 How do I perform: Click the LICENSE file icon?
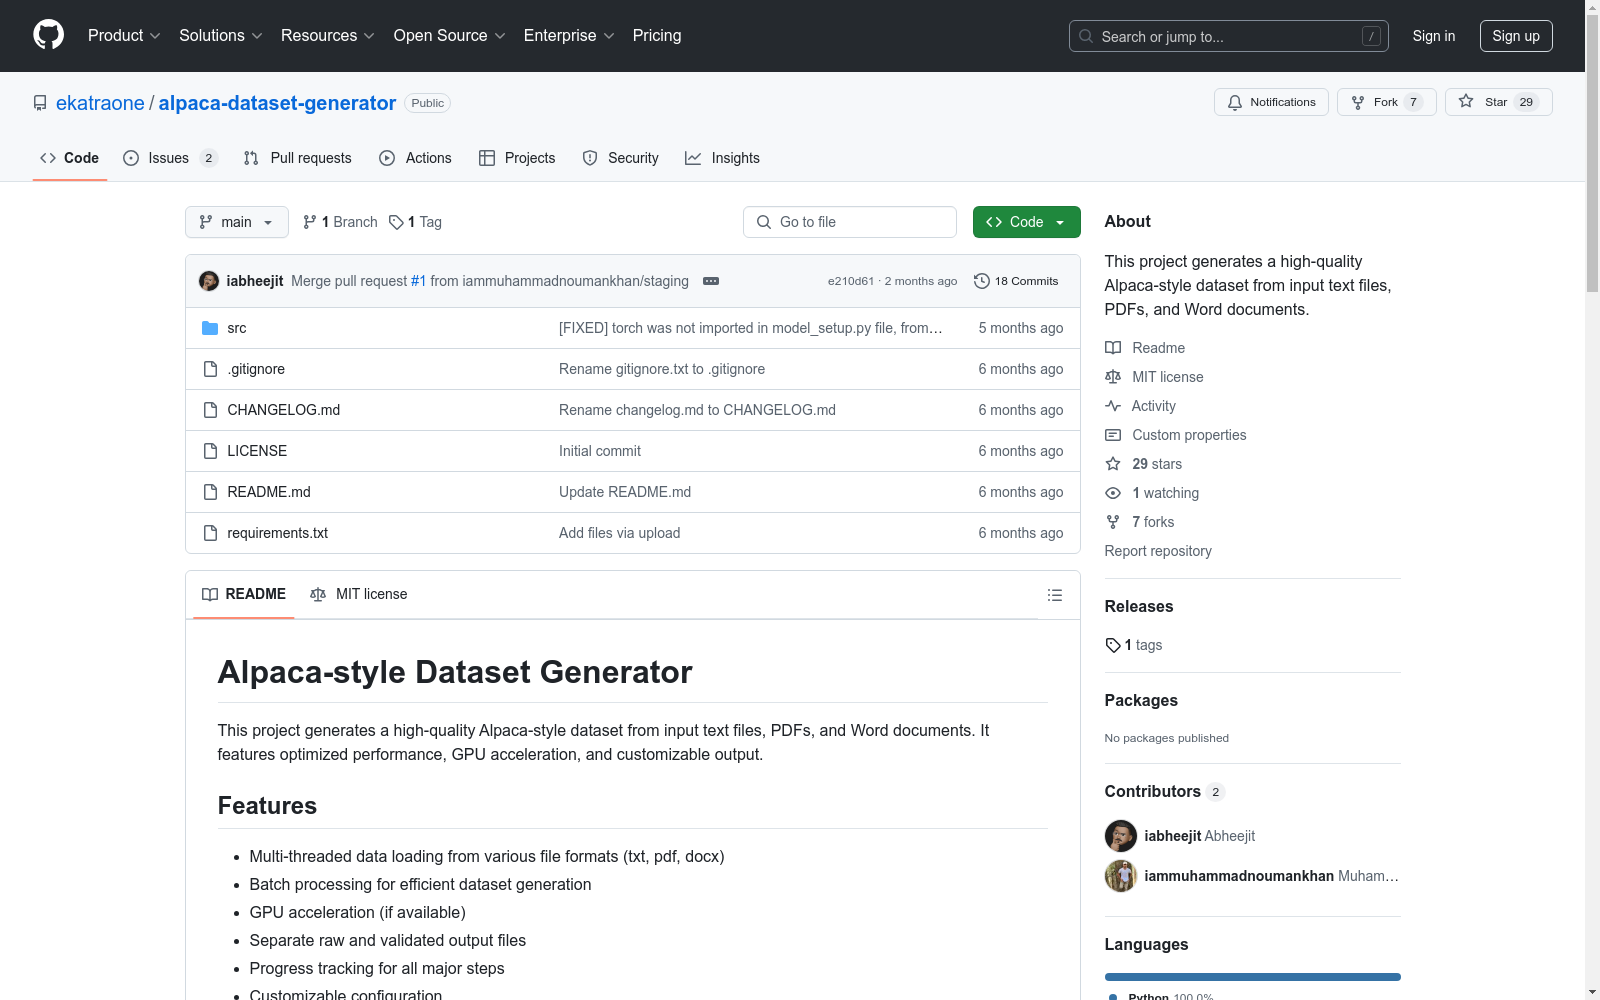point(210,451)
